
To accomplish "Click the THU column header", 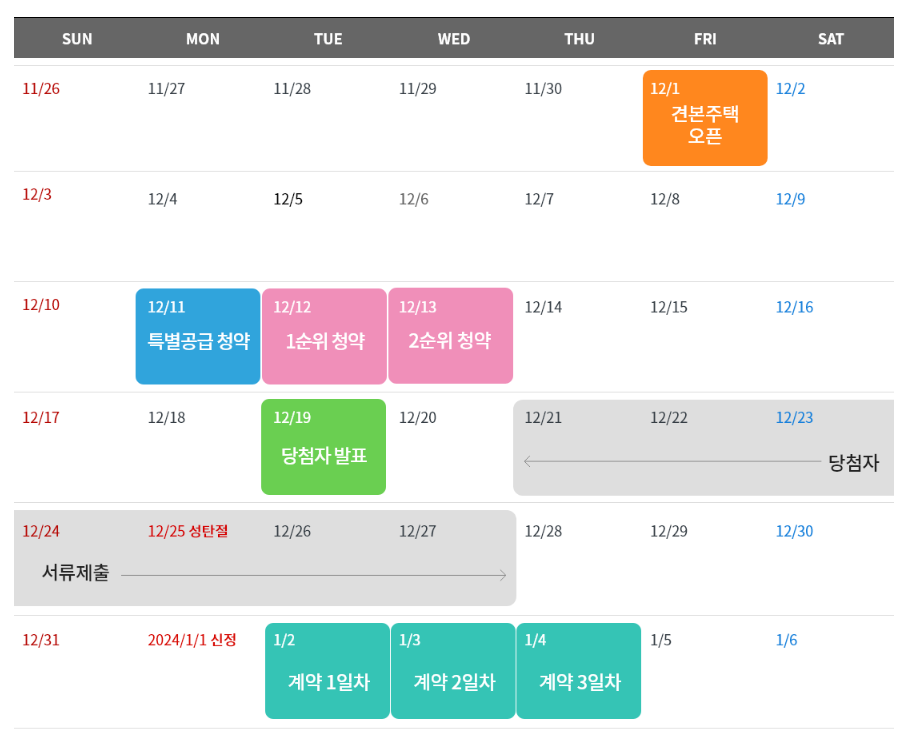I will coord(579,39).
